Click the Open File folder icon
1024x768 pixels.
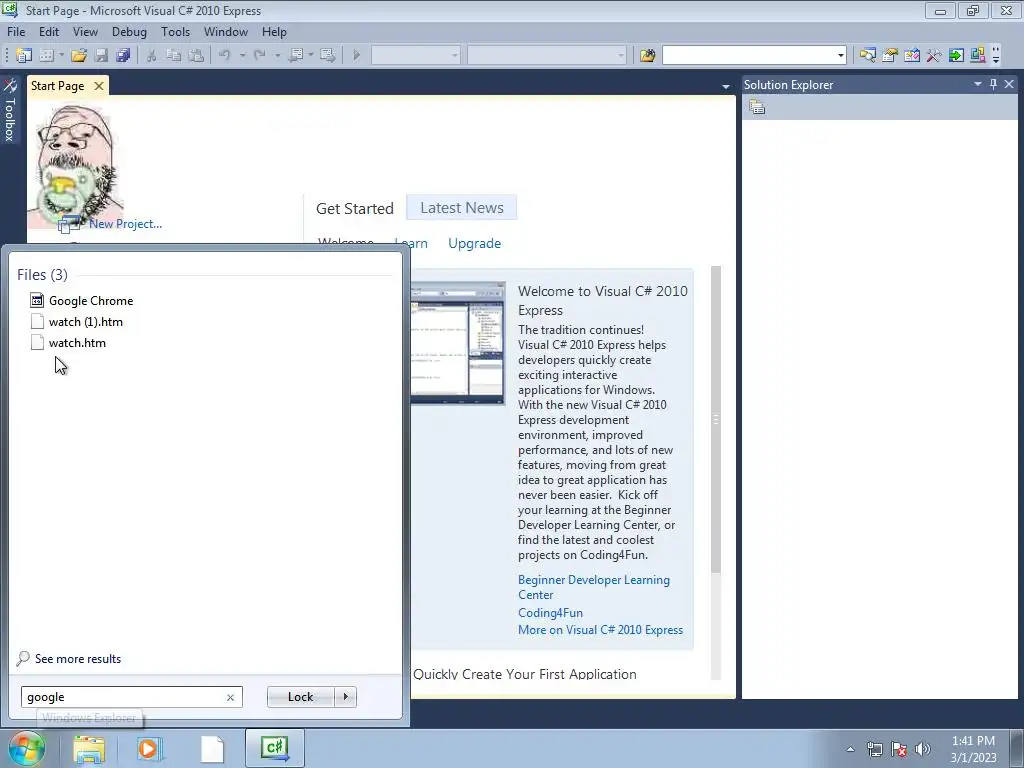coord(79,56)
